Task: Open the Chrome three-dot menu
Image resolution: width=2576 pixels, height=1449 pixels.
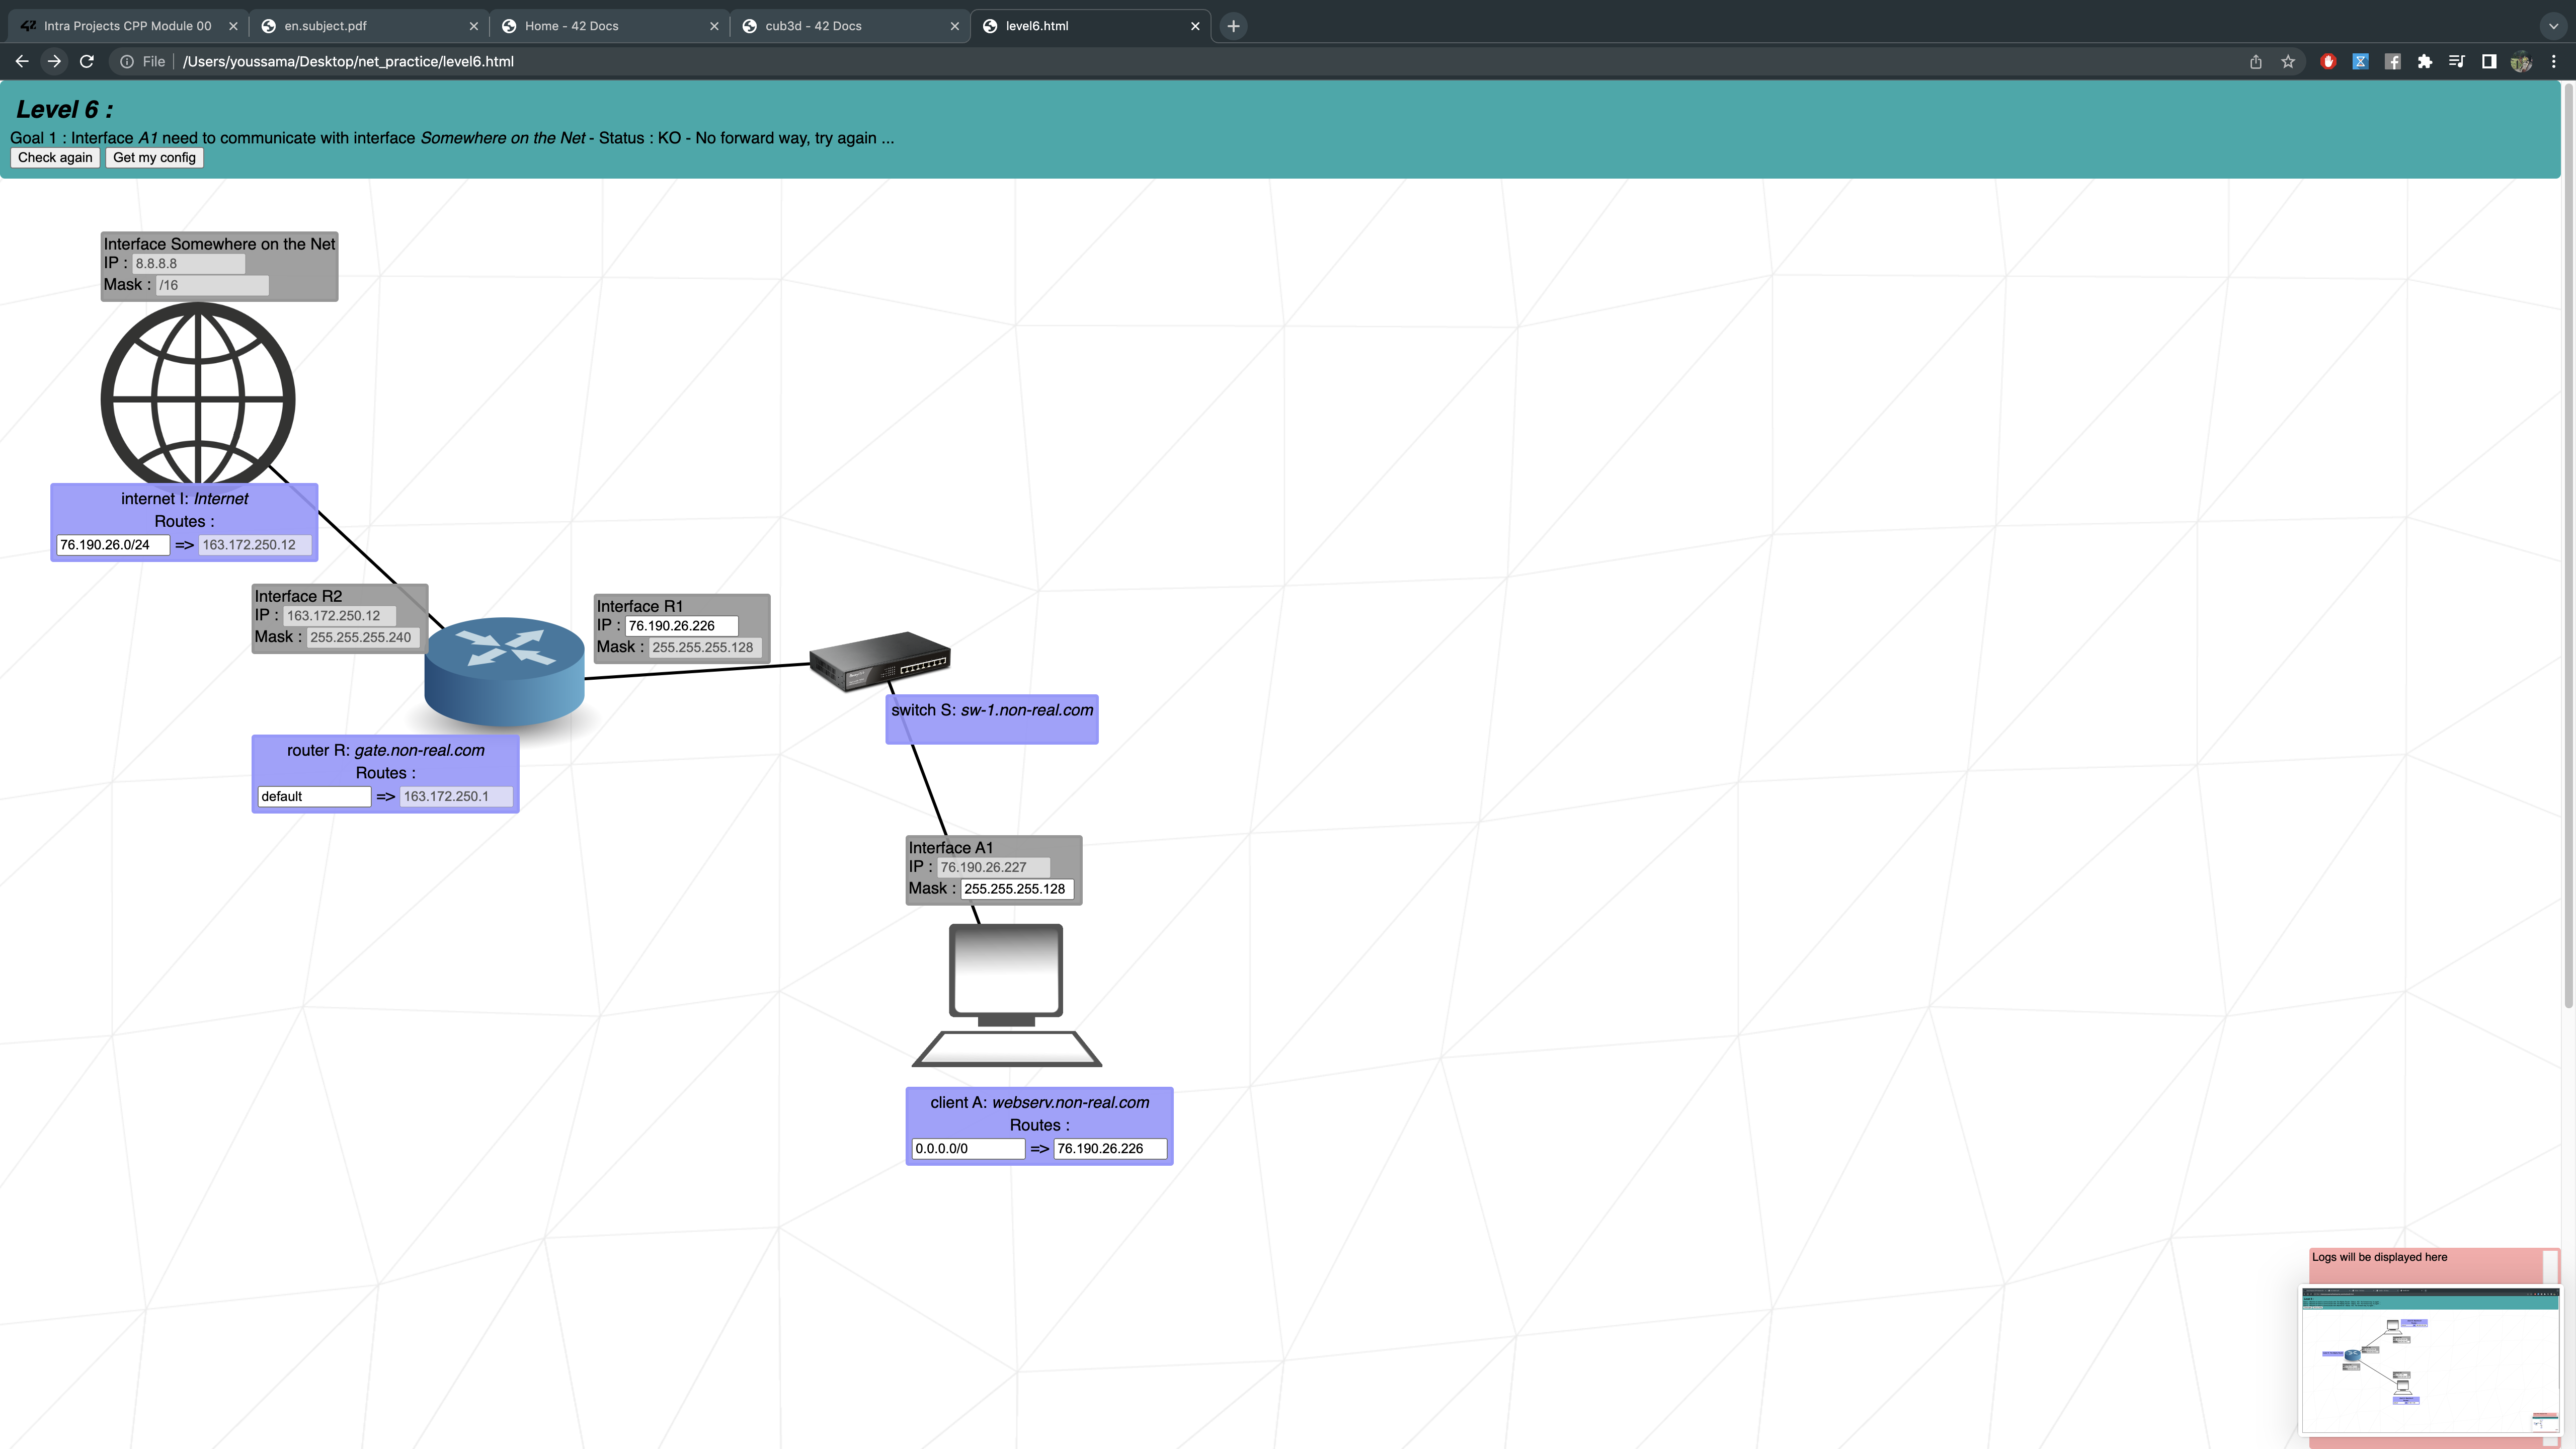Action: coord(2553,61)
